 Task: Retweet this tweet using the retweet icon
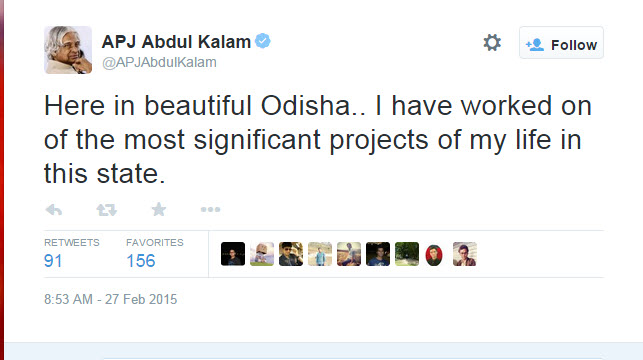[107, 210]
